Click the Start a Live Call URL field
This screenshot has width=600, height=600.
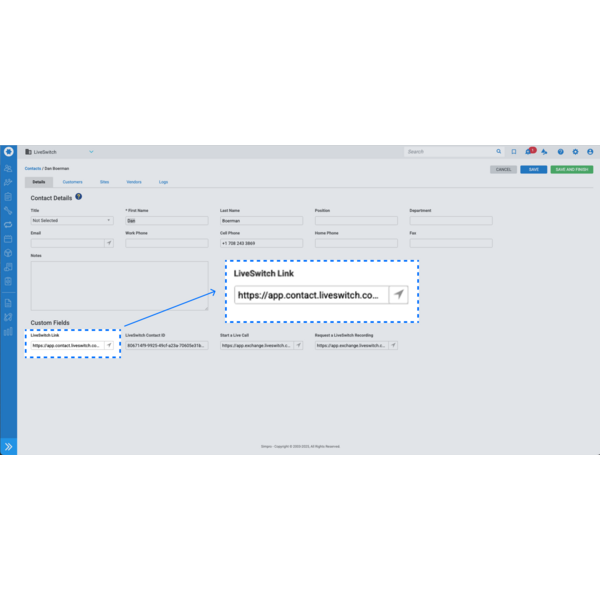(x=257, y=346)
